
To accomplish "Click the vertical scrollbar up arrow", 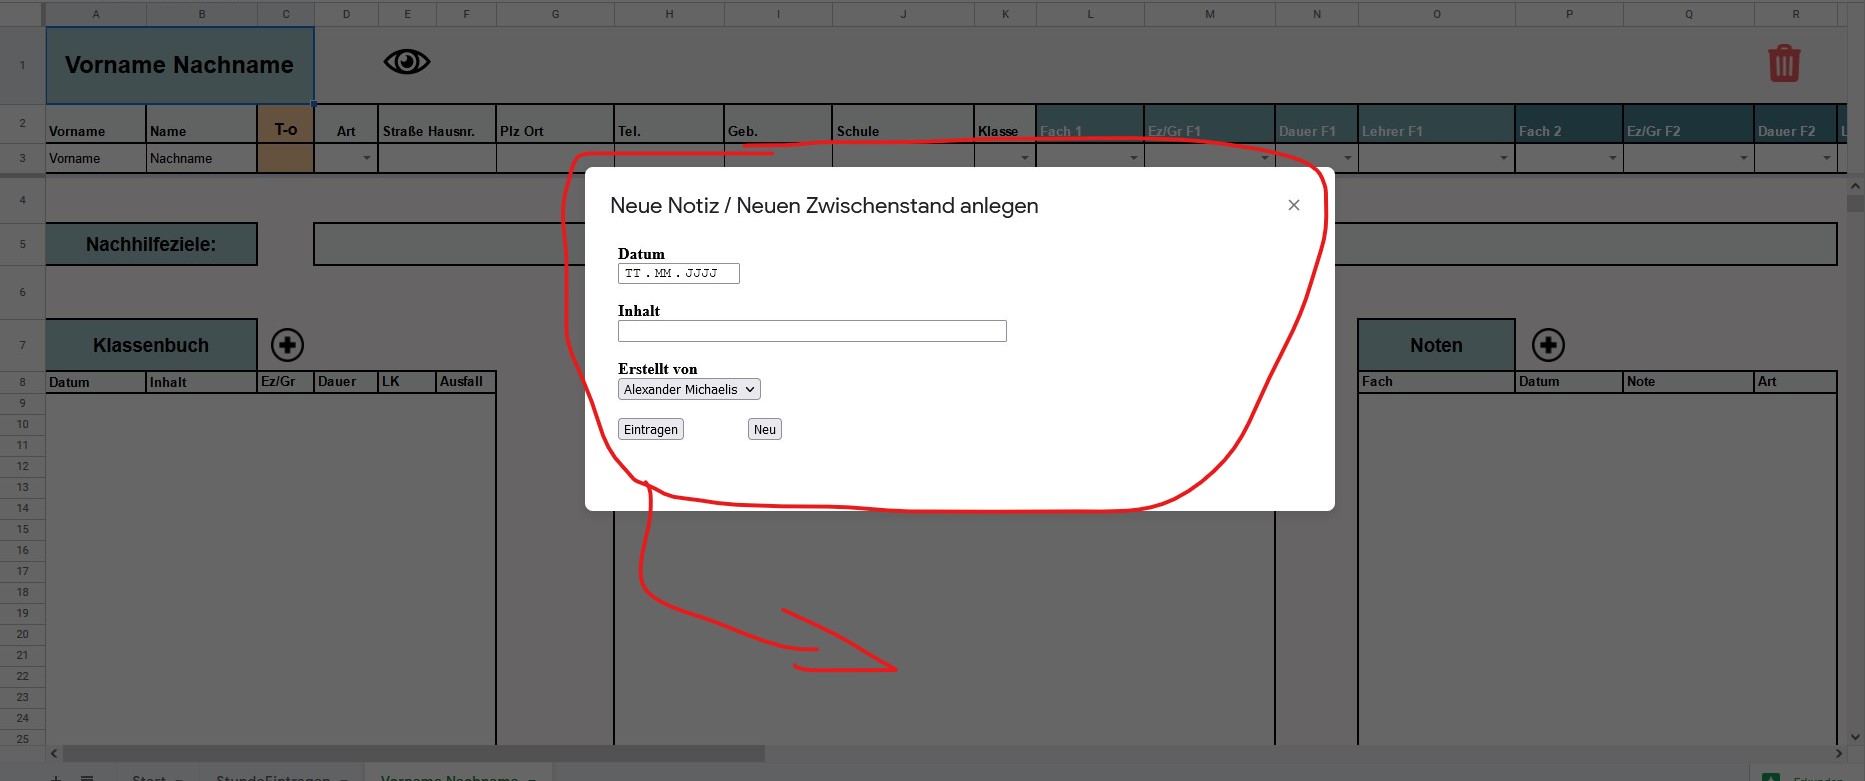I will 1856,186.
